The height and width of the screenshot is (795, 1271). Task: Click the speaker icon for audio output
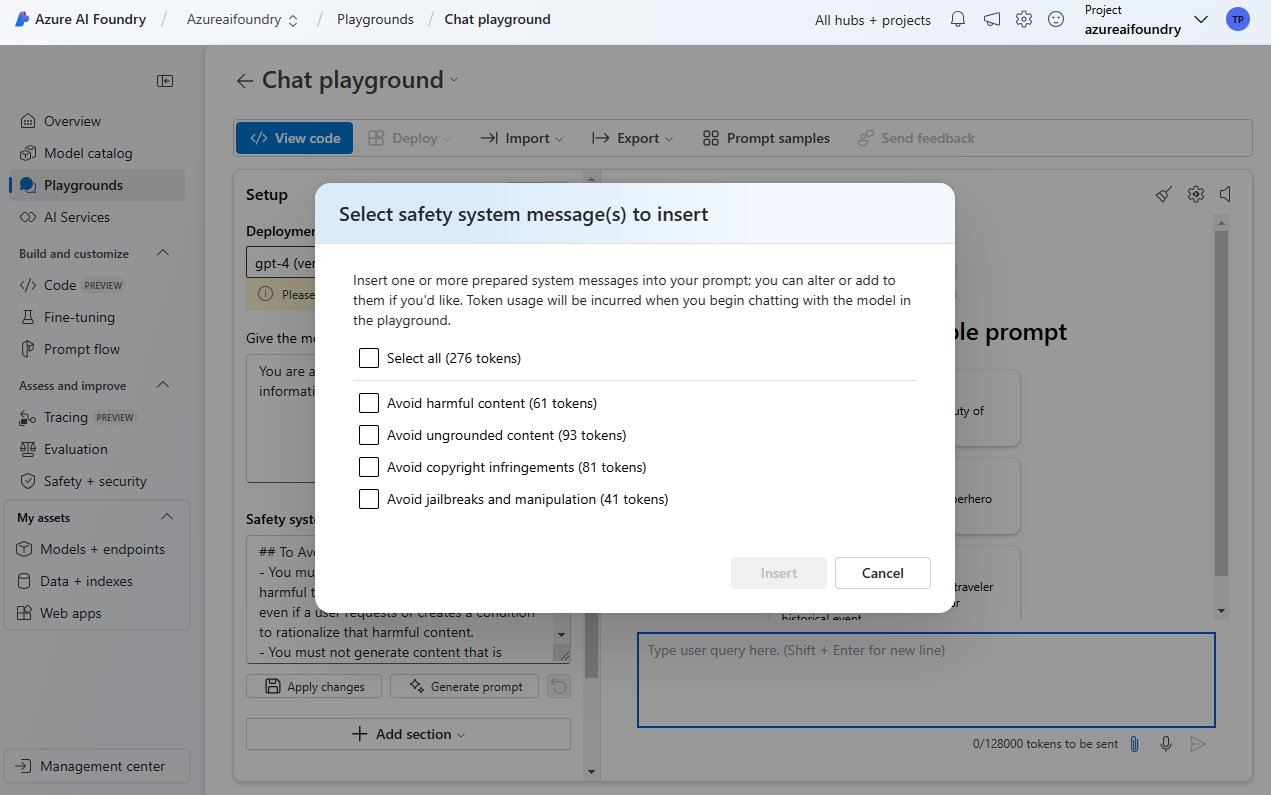1225,194
